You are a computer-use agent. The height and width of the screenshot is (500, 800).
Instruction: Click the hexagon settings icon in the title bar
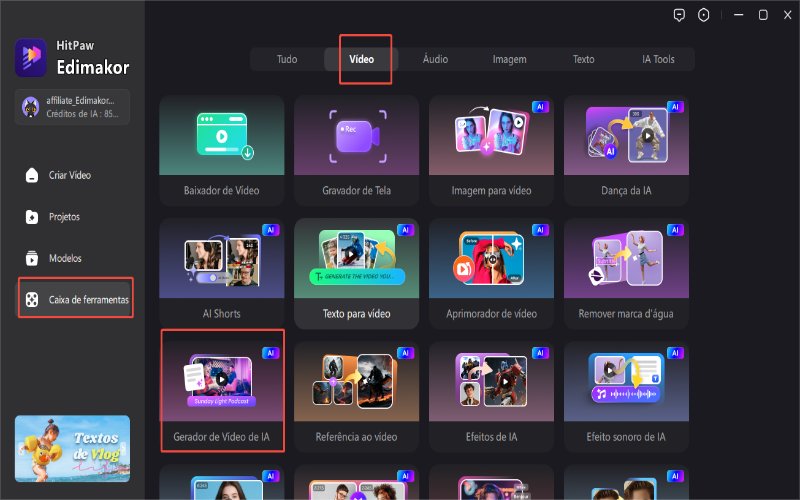[704, 15]
